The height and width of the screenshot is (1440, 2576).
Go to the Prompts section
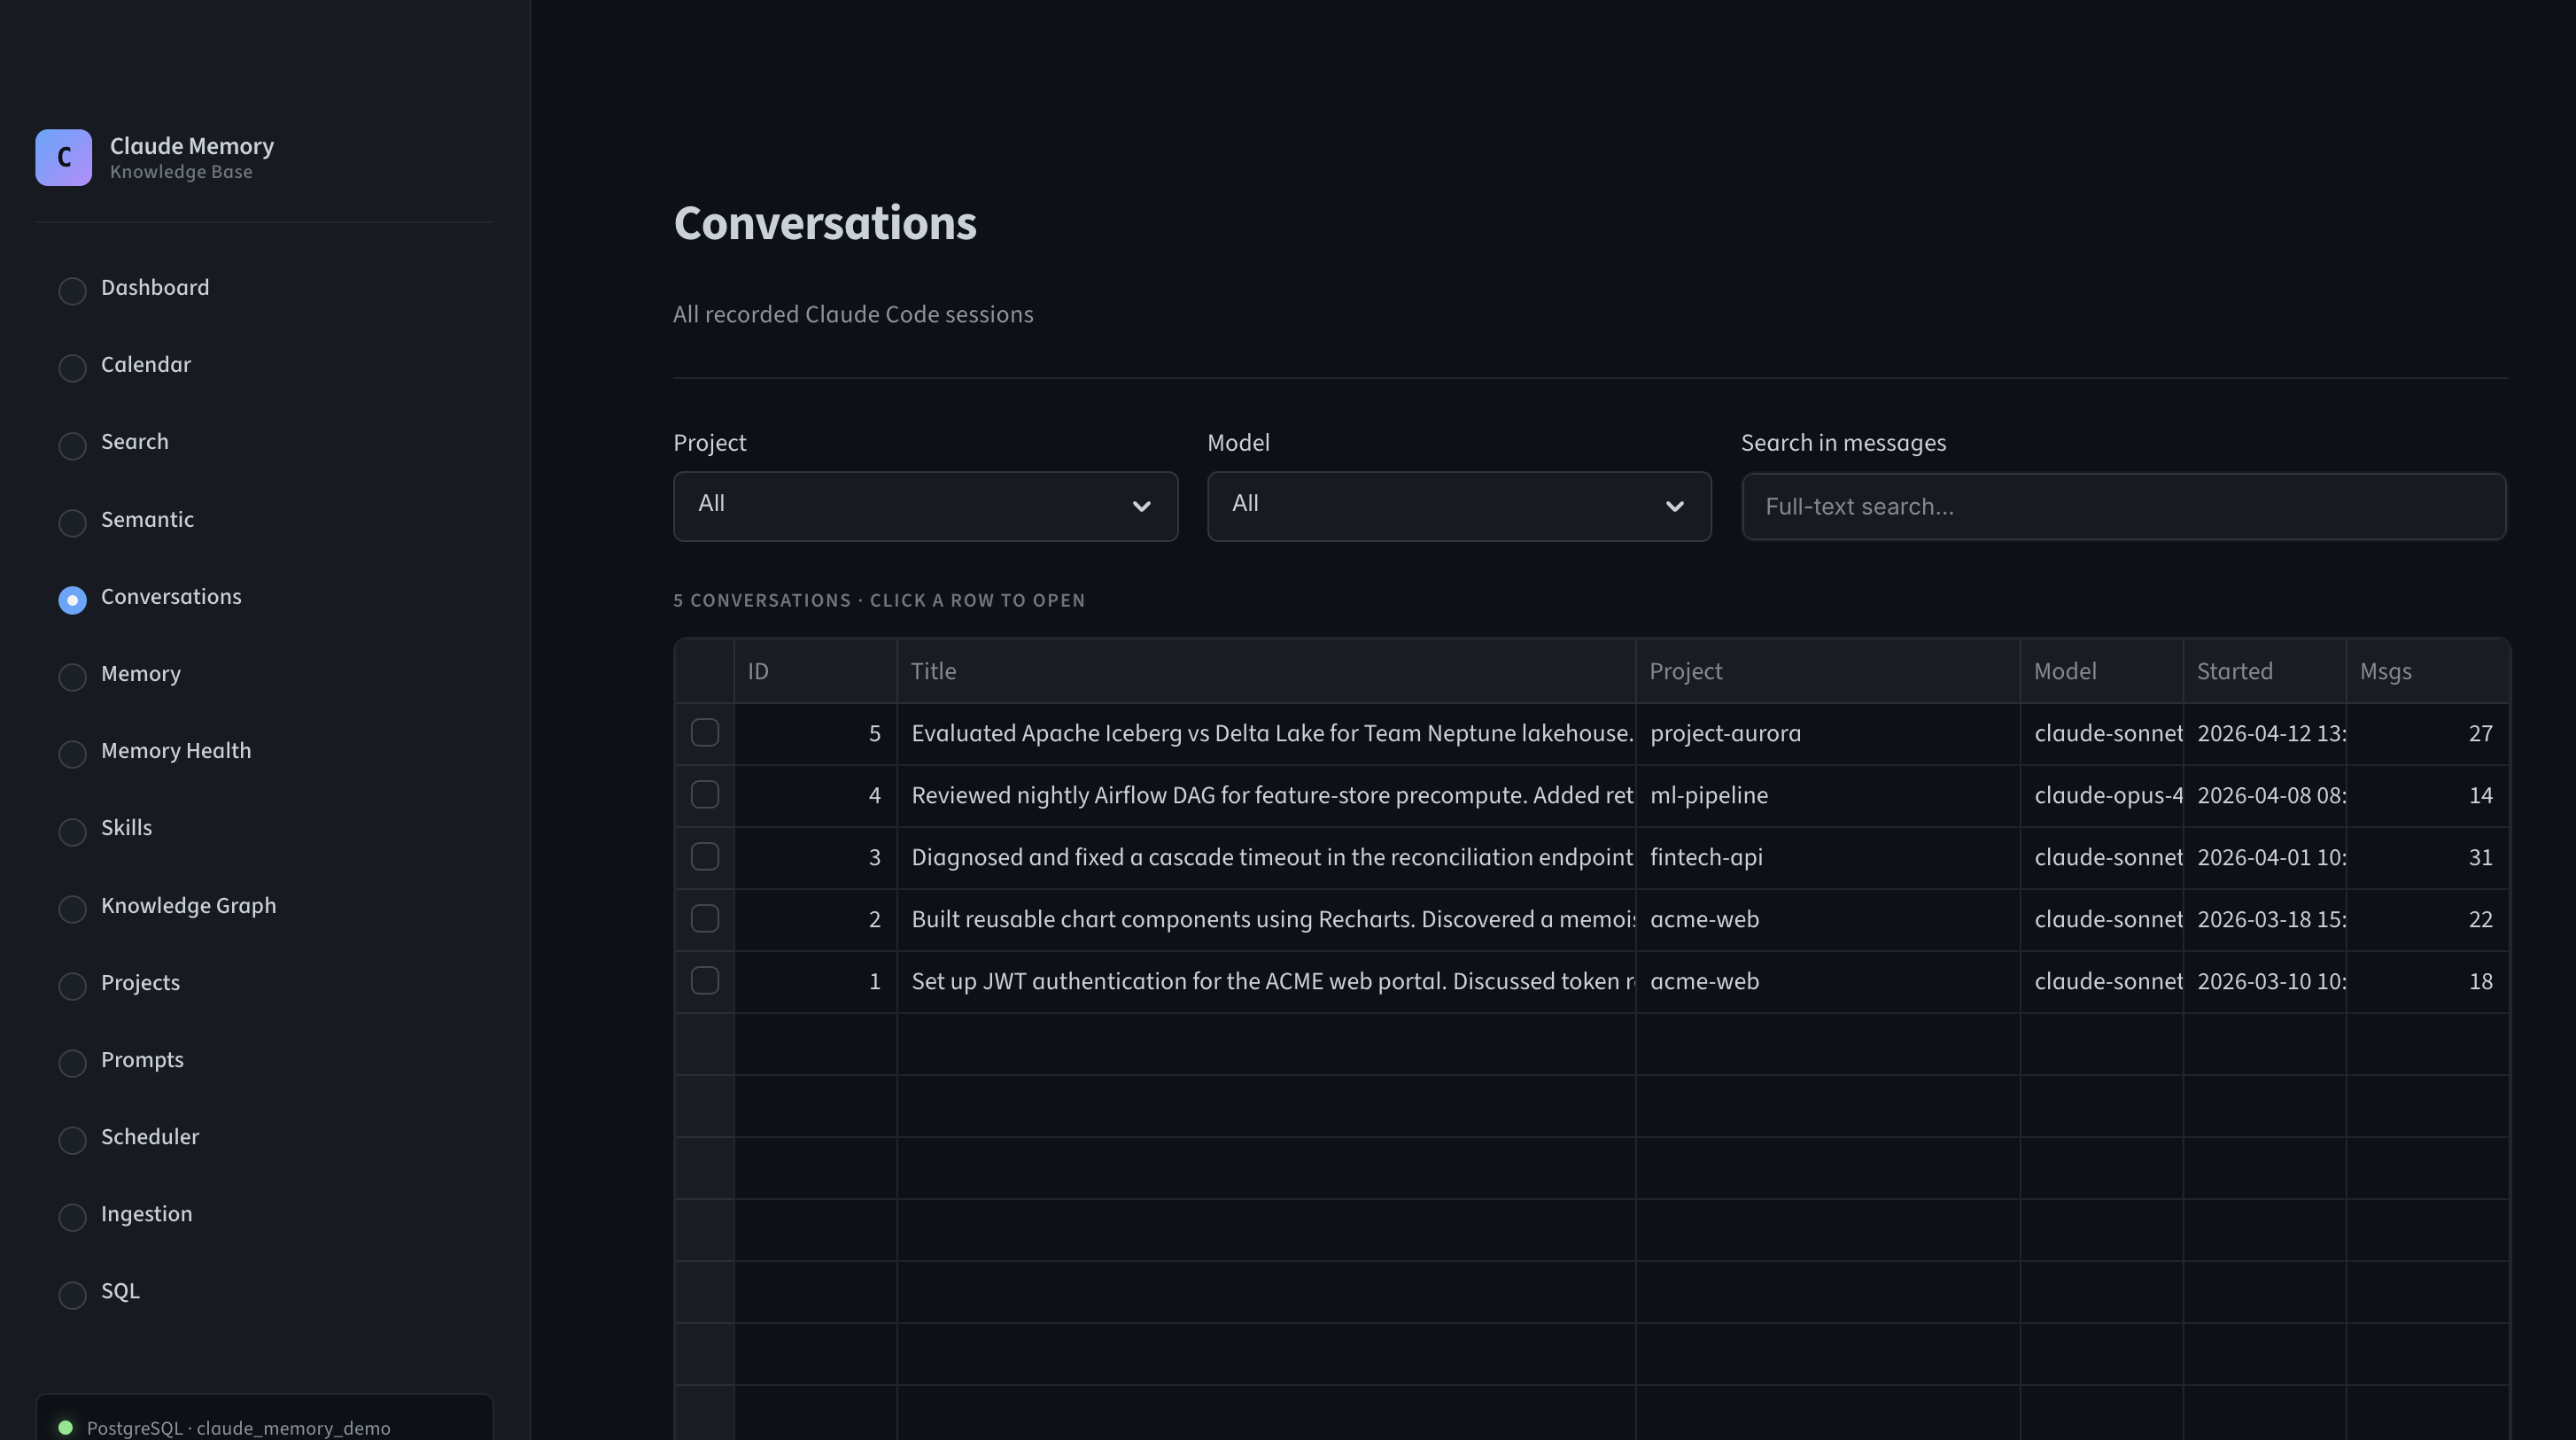pos(142,1060)
